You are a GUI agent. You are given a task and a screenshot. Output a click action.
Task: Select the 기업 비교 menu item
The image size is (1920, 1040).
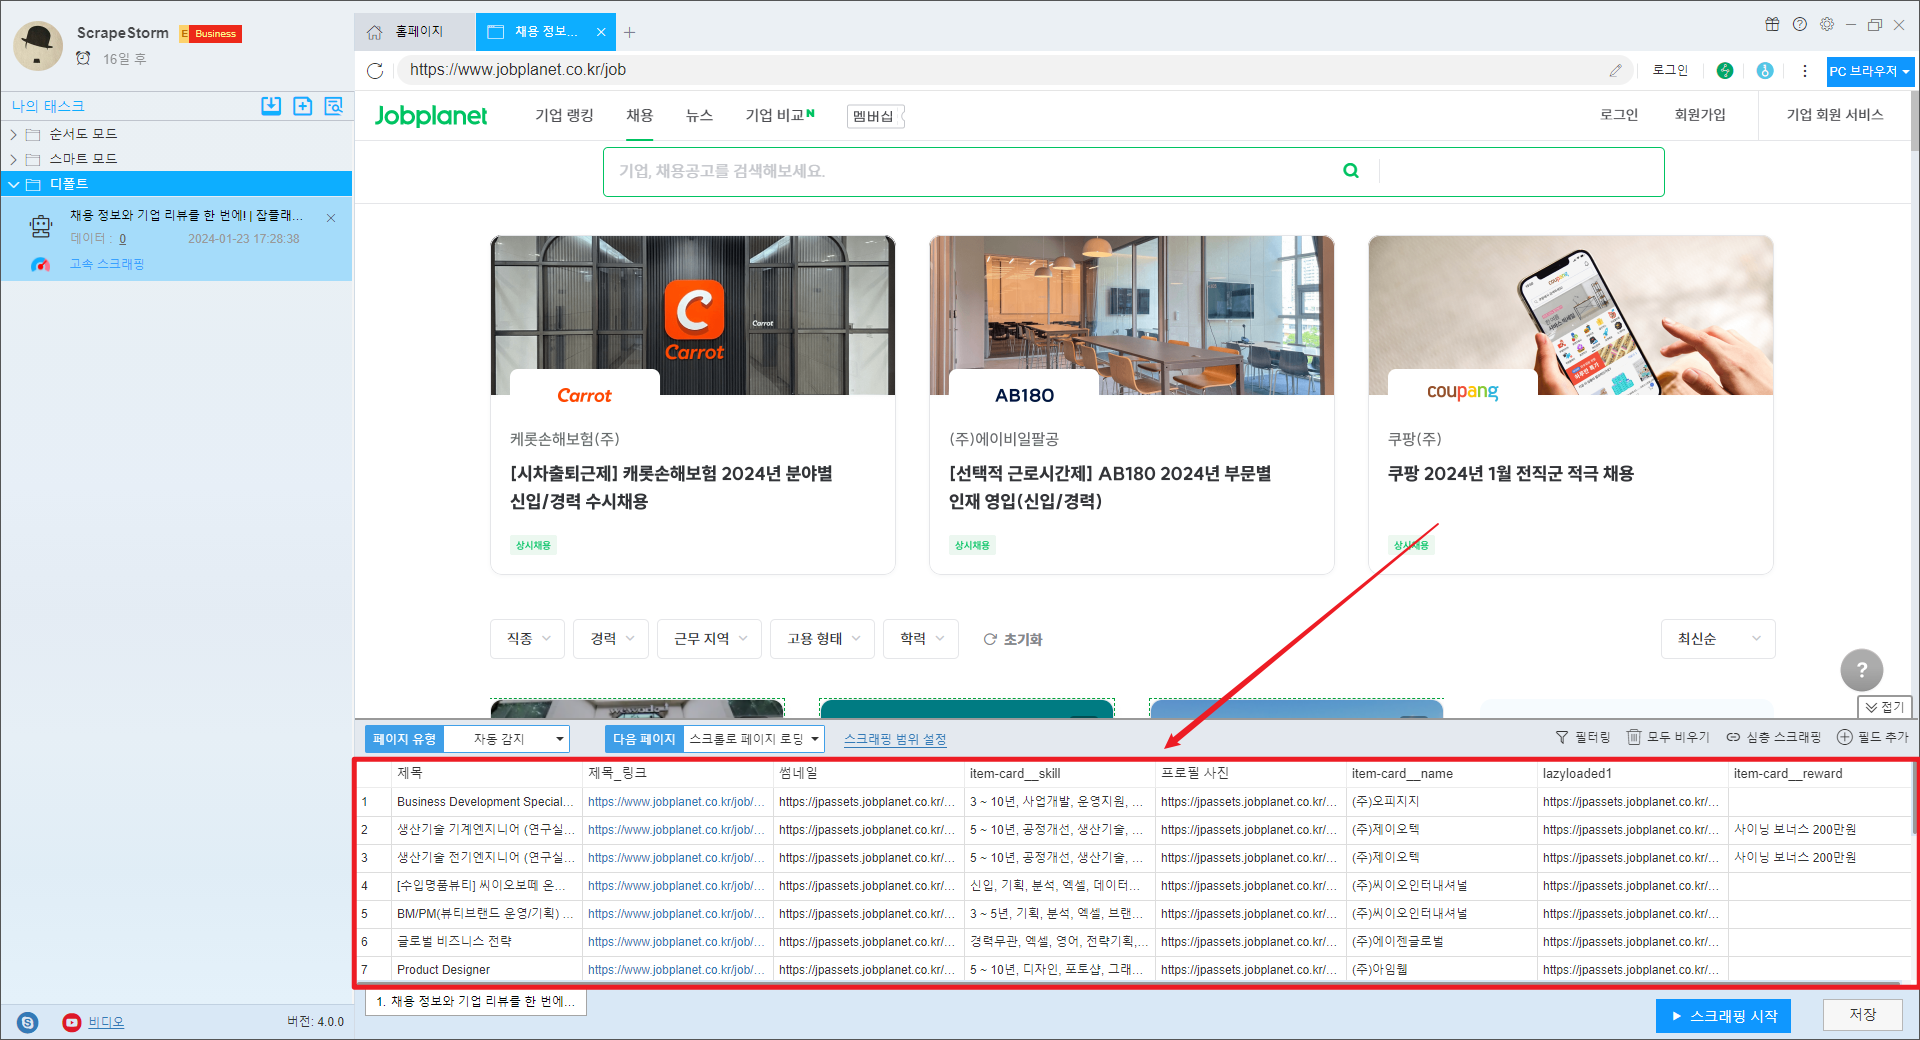[x=780, y=115]
